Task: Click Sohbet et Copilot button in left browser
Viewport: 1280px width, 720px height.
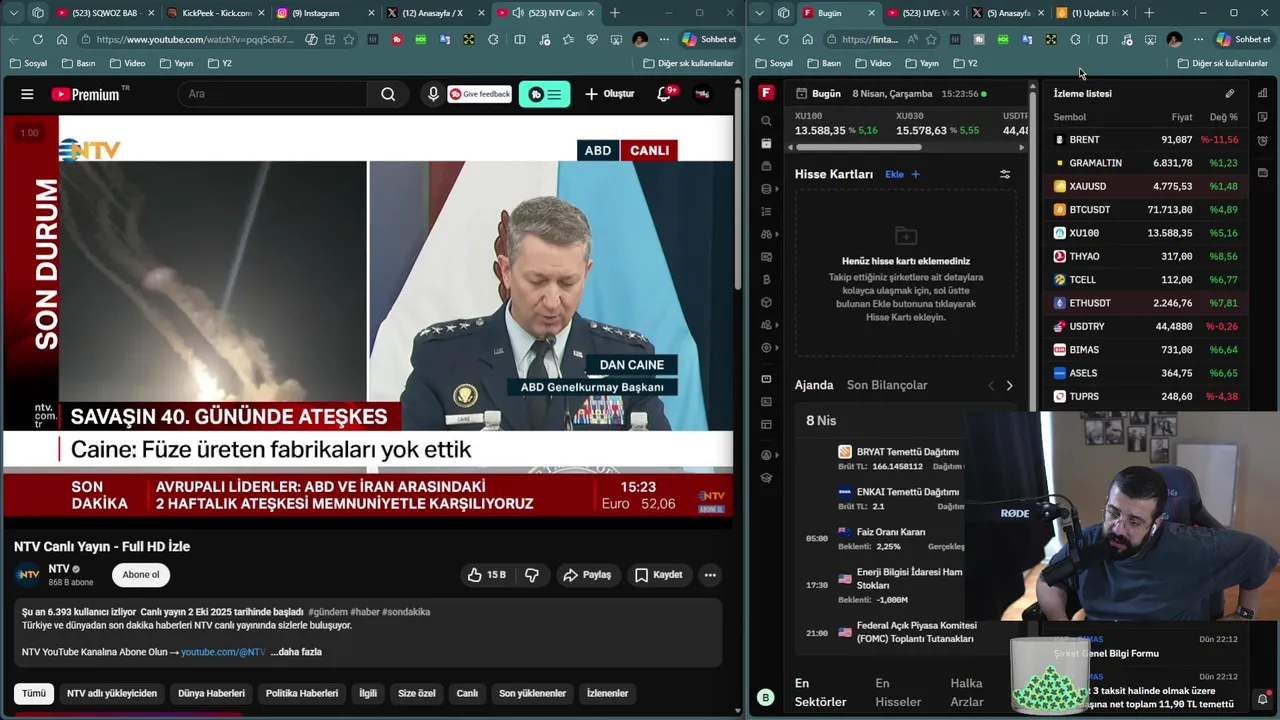Action: pyautogui.click(x=711, y=39)
